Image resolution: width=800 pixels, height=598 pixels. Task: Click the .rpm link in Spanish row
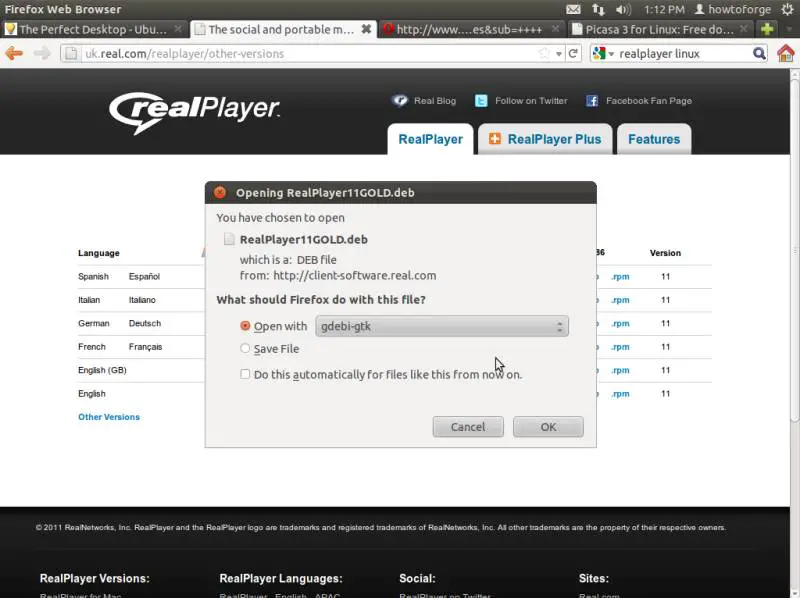click(620, 277)
